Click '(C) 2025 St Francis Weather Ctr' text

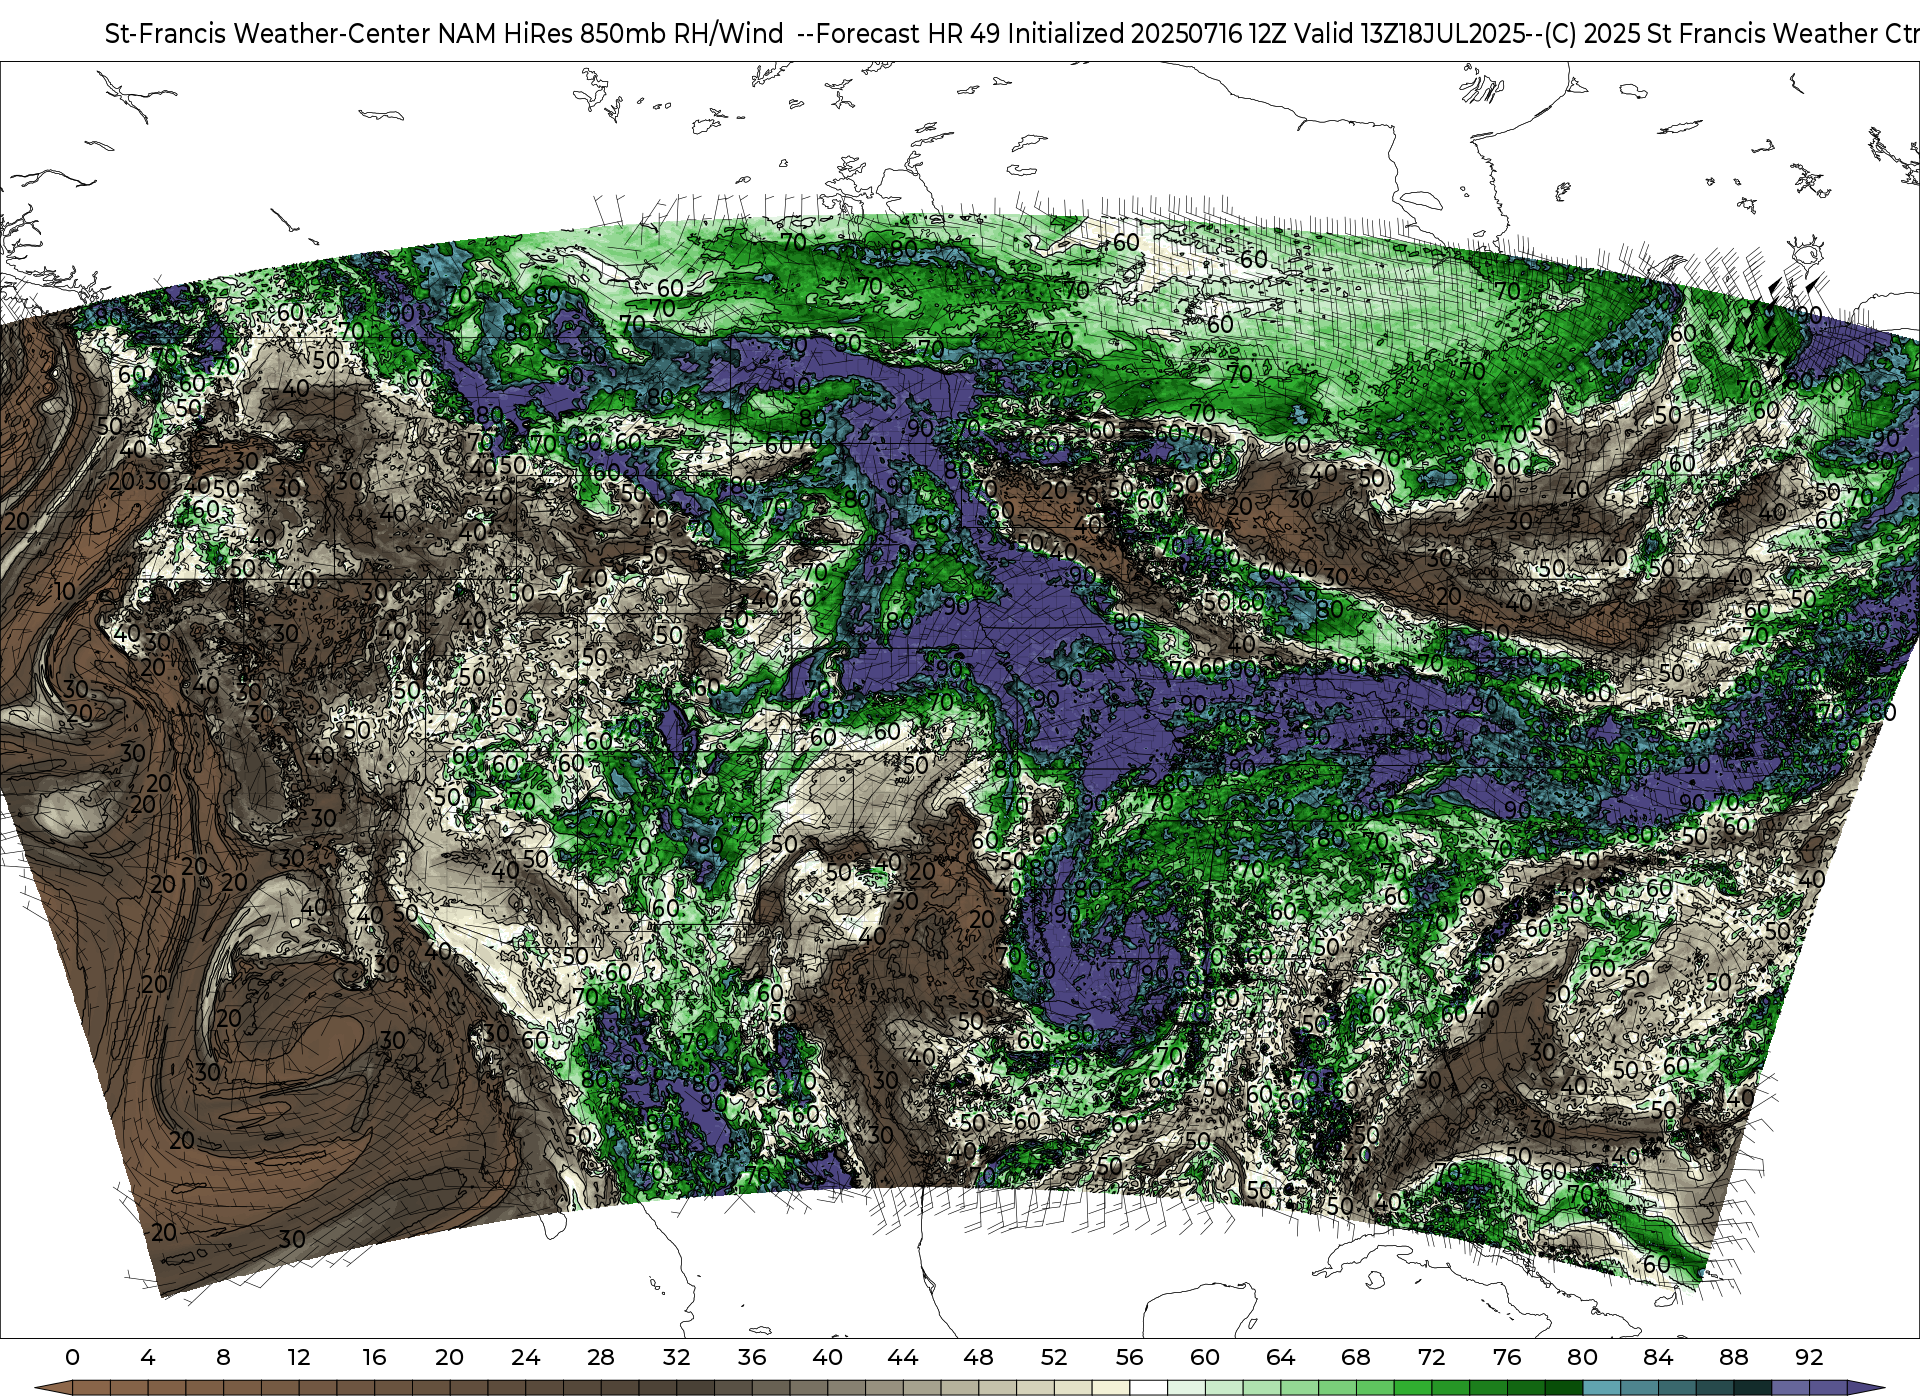click(x=1732, y=34)
